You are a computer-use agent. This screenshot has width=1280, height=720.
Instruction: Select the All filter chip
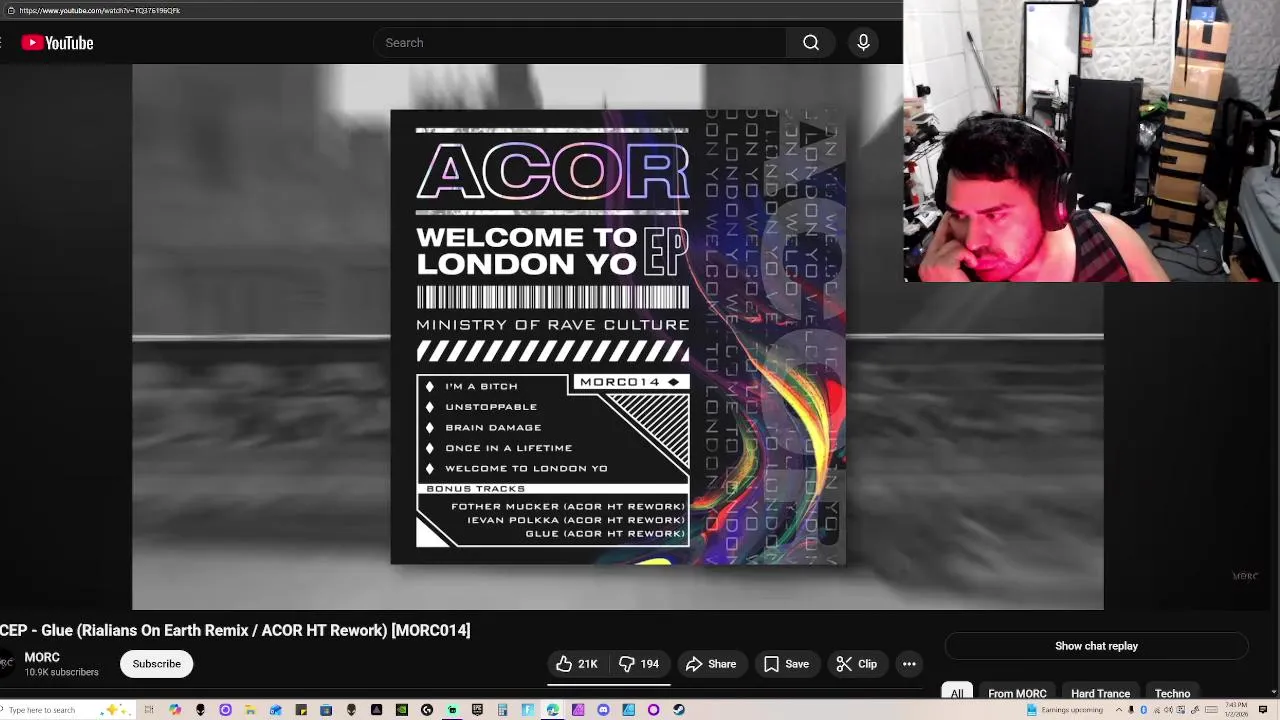pyautogui.click(x=957, y=693)
